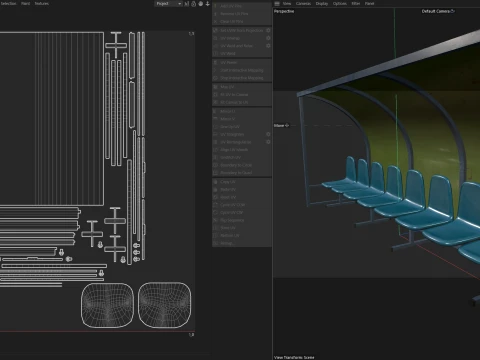Open settings gear beside UV Weld and Relax

tap(268, 46)
